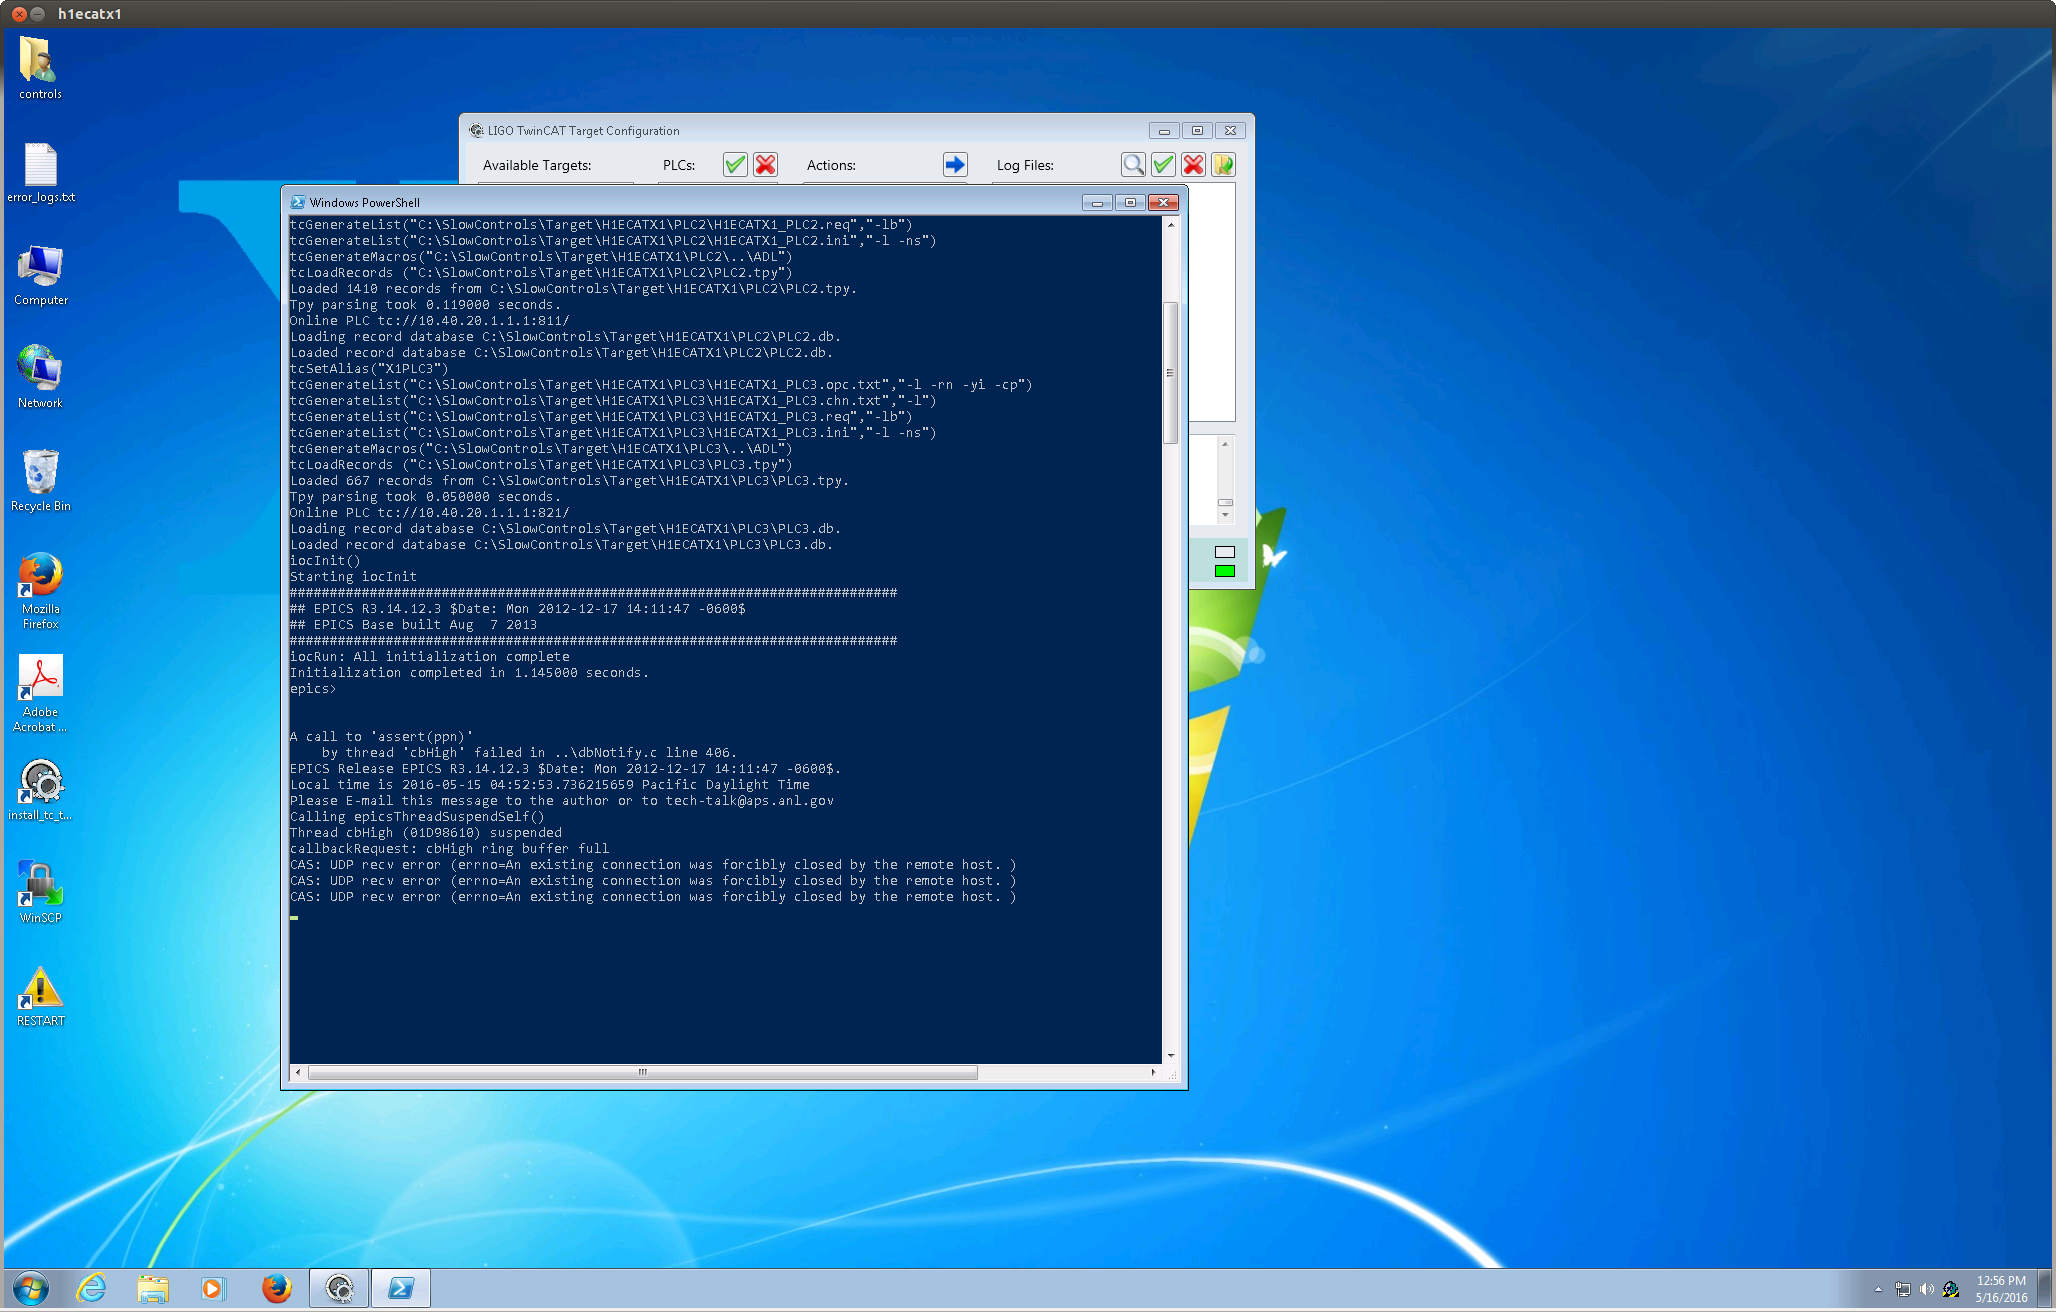The image size is (2056, 1312).
Task: Open error_logs.txt desktop file
Action: tap(40, 172)
